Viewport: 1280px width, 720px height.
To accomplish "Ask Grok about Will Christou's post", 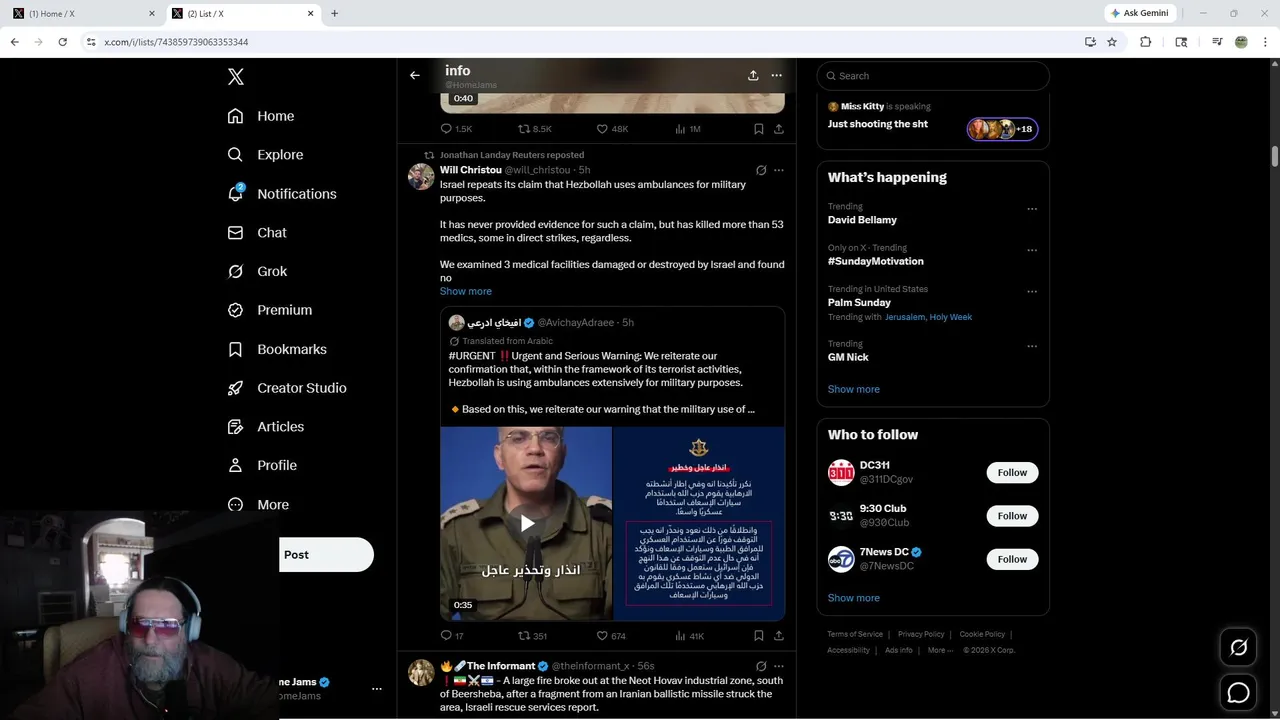I will click(x=761, y=170).
